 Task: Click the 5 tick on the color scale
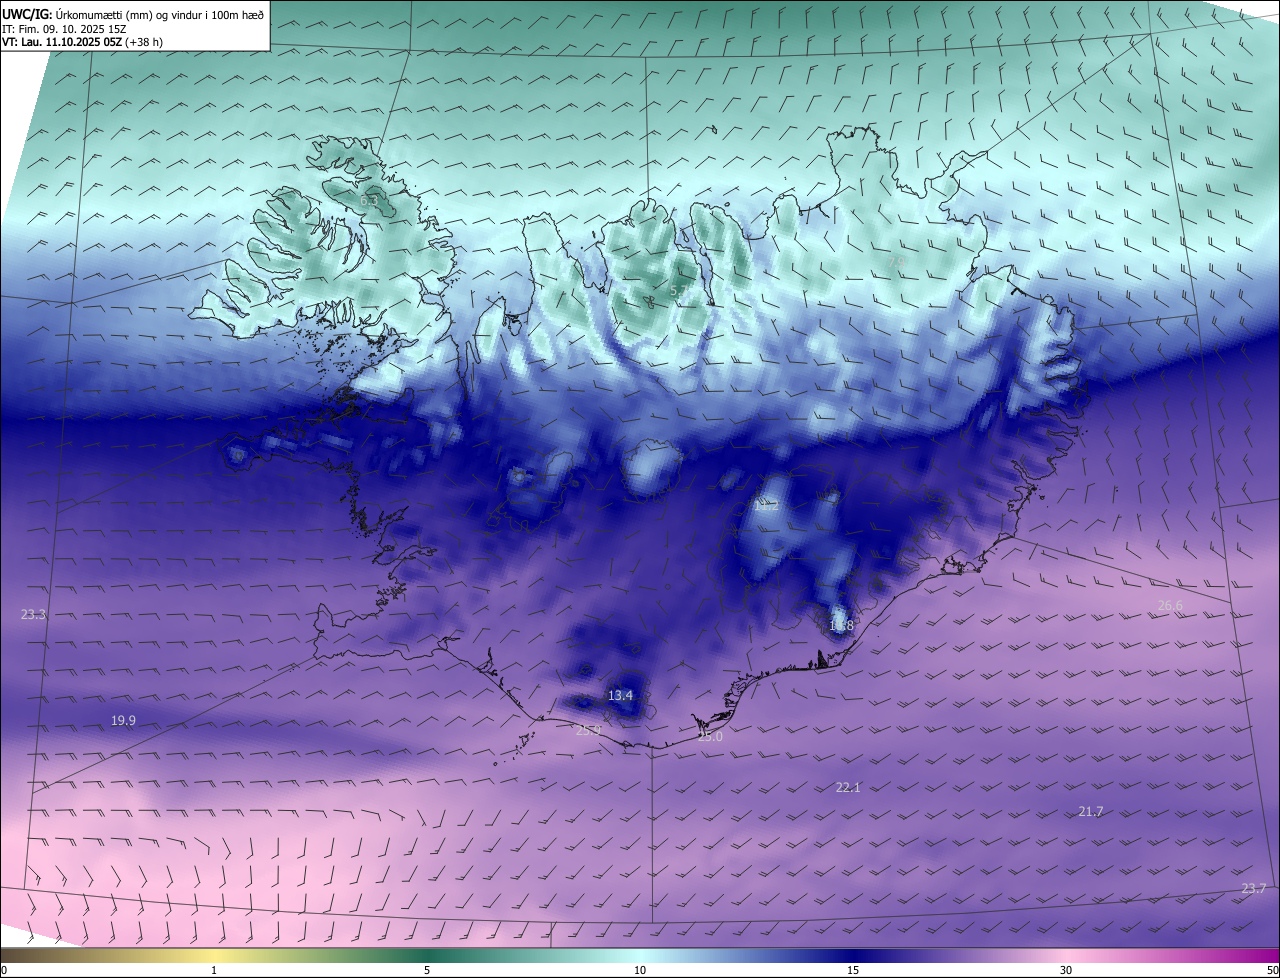[x=427, y=970]
